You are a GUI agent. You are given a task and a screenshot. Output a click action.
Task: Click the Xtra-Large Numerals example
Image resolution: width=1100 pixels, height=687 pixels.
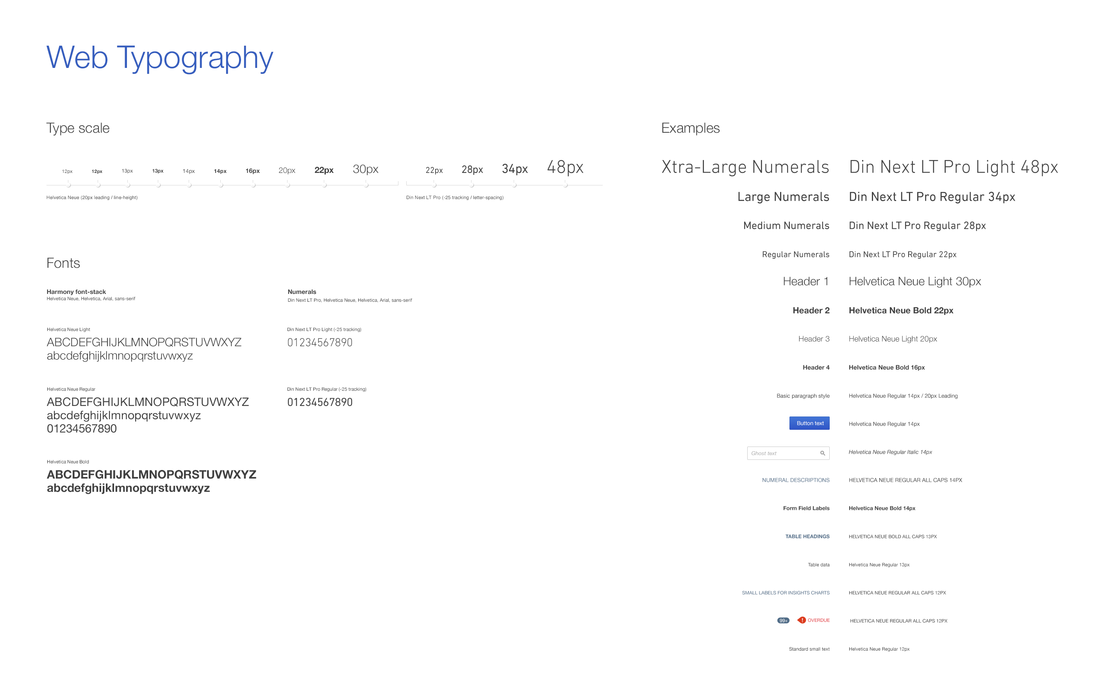[x=745, y=167]
